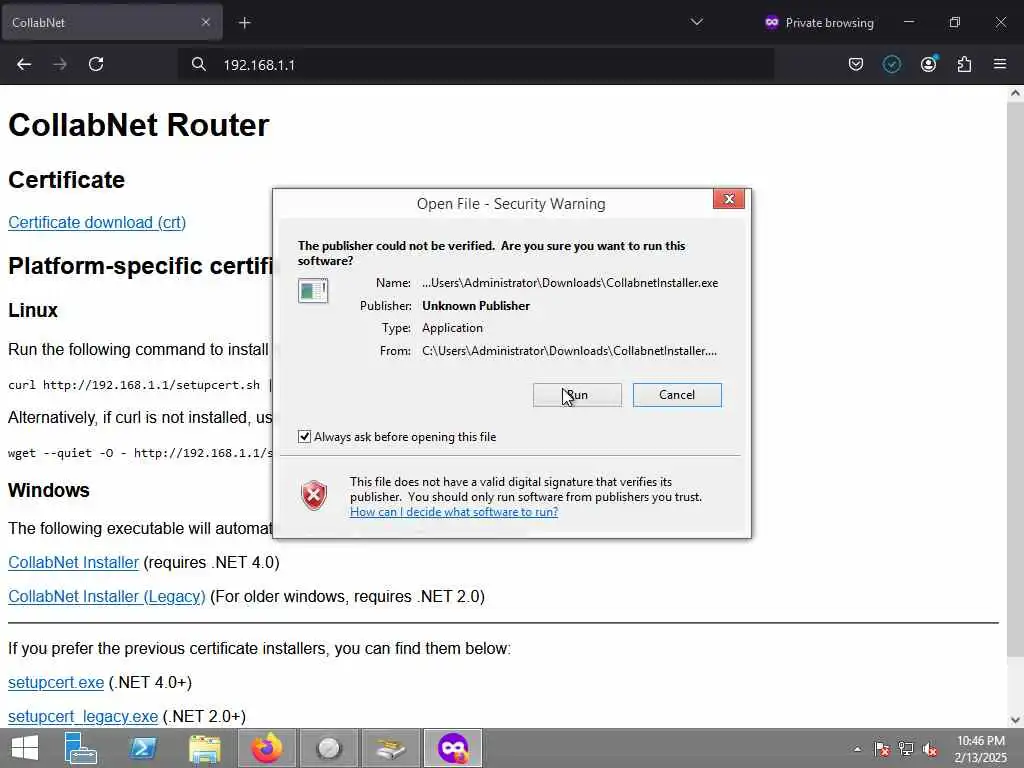
Task: Open the CollabNet Installer (Legacy) link
Action: (107, 596)
